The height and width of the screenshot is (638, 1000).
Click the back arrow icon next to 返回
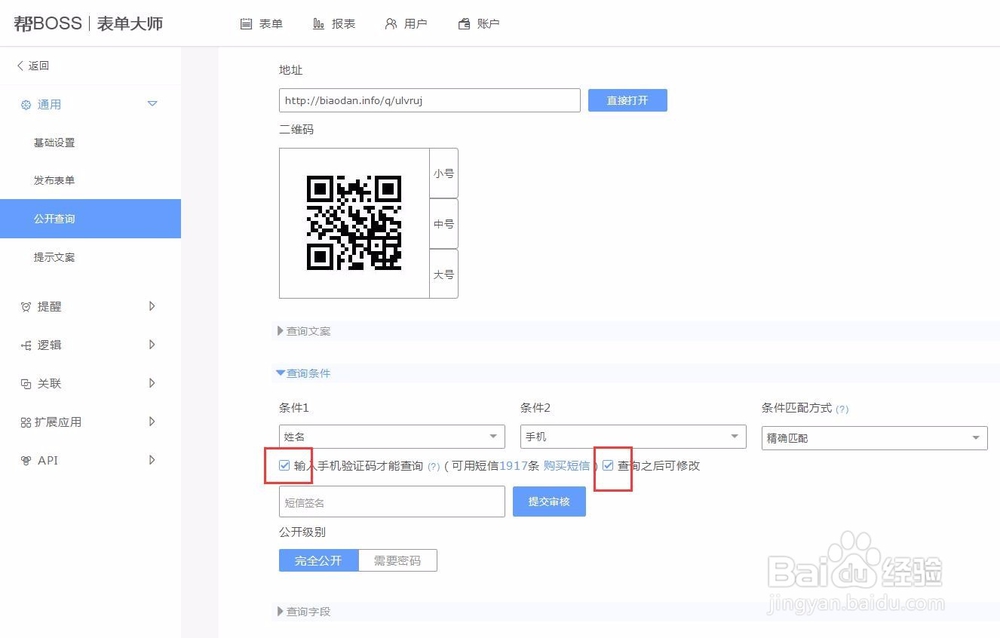[x=20, y=66]
